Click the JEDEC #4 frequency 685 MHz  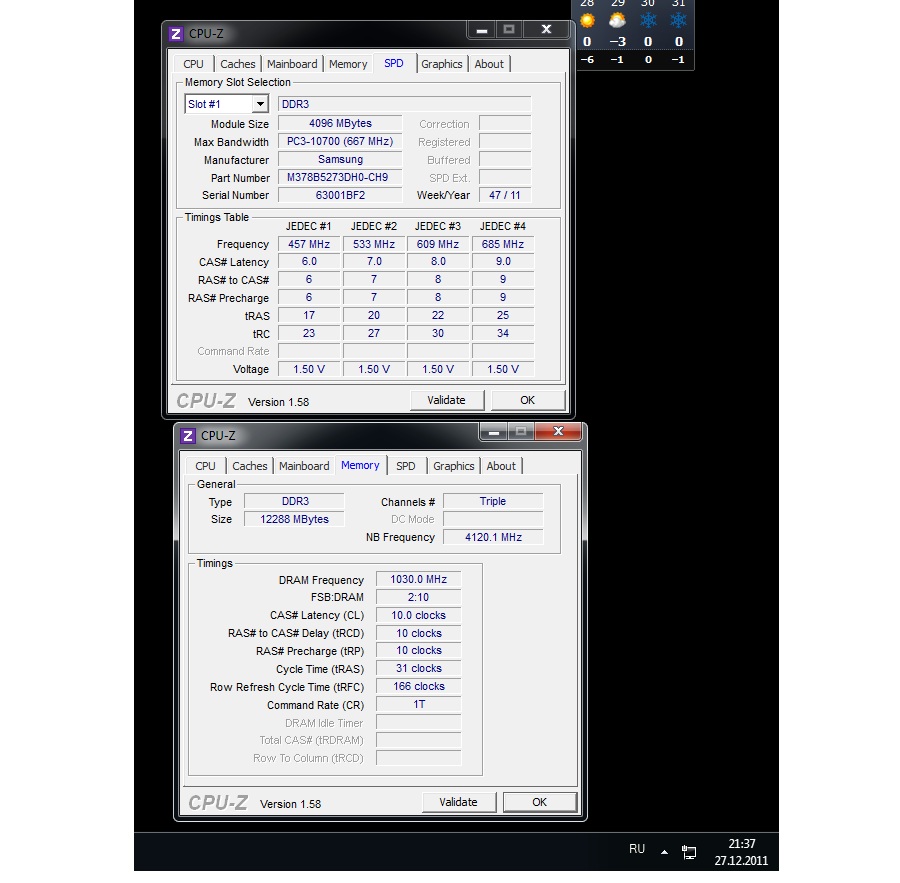click(x=503, y=244)
